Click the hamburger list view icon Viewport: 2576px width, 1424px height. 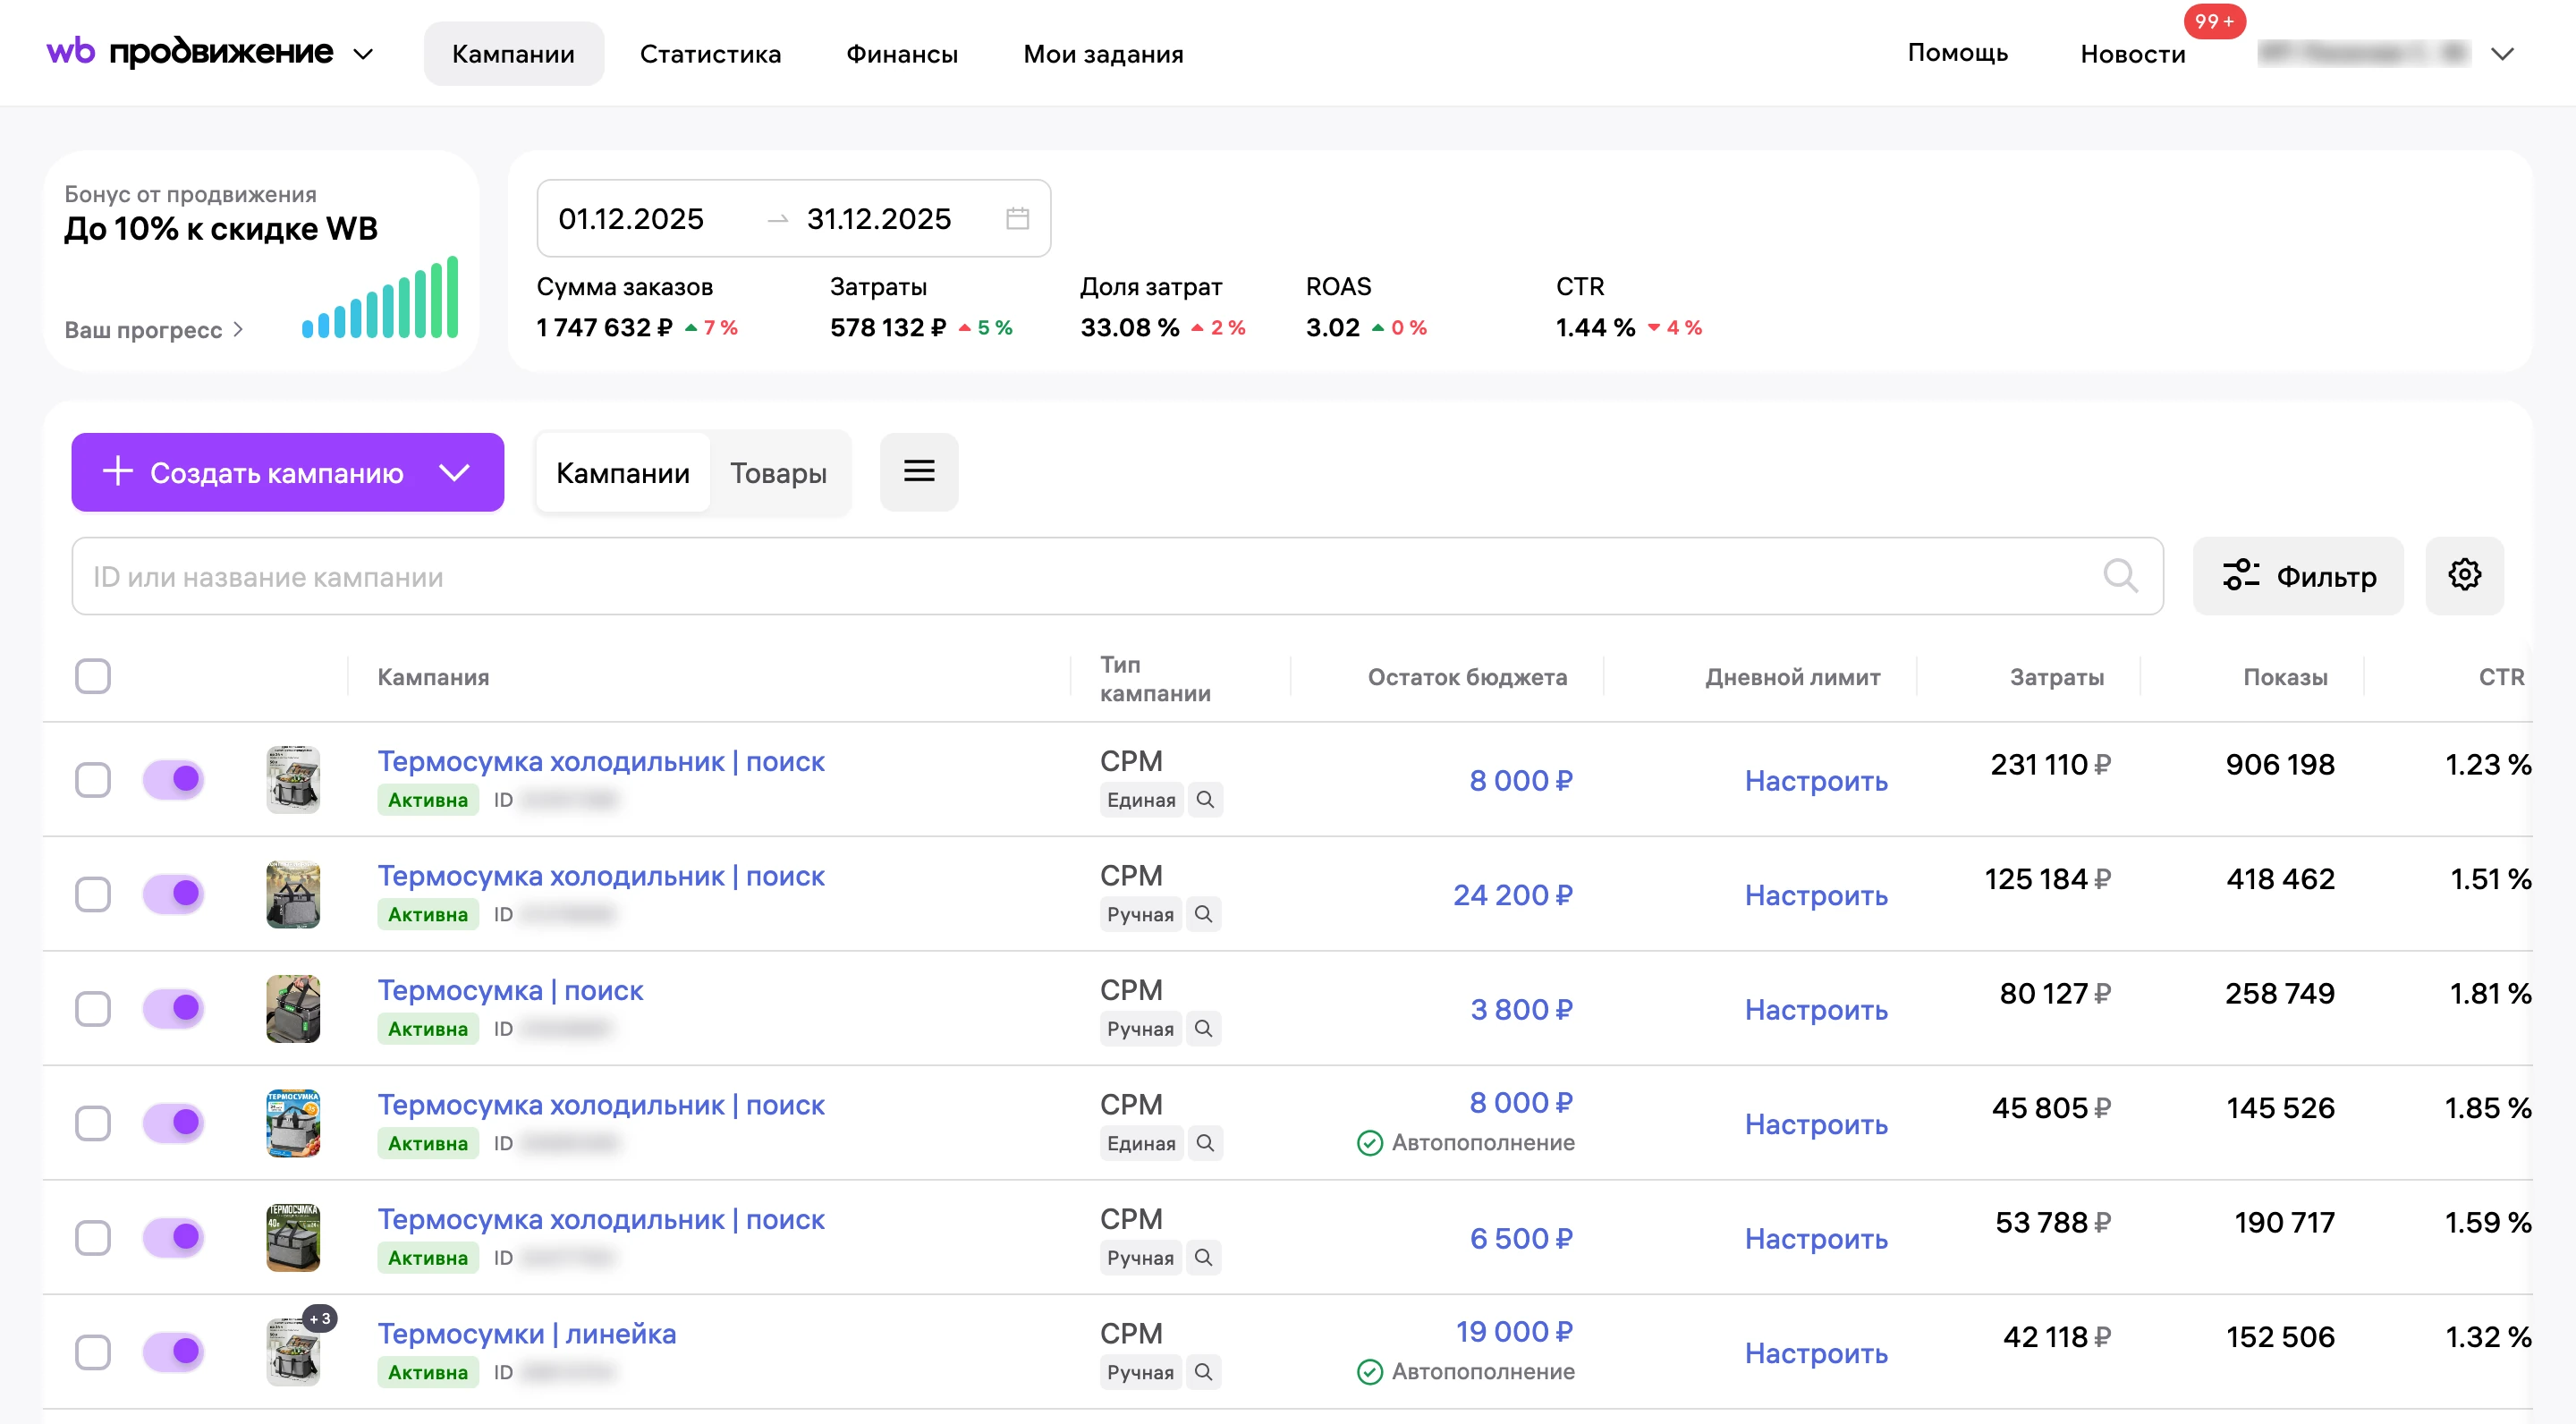point(919,471)
